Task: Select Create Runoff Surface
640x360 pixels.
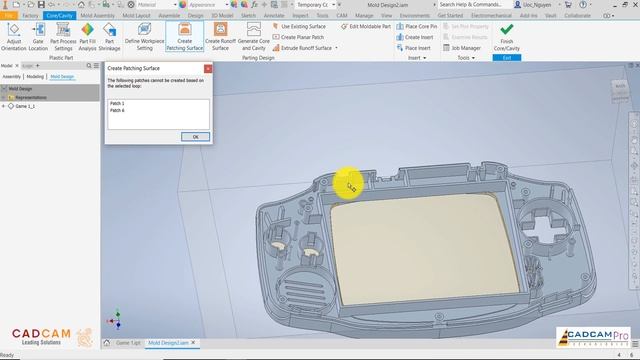Action: [220, 37]
